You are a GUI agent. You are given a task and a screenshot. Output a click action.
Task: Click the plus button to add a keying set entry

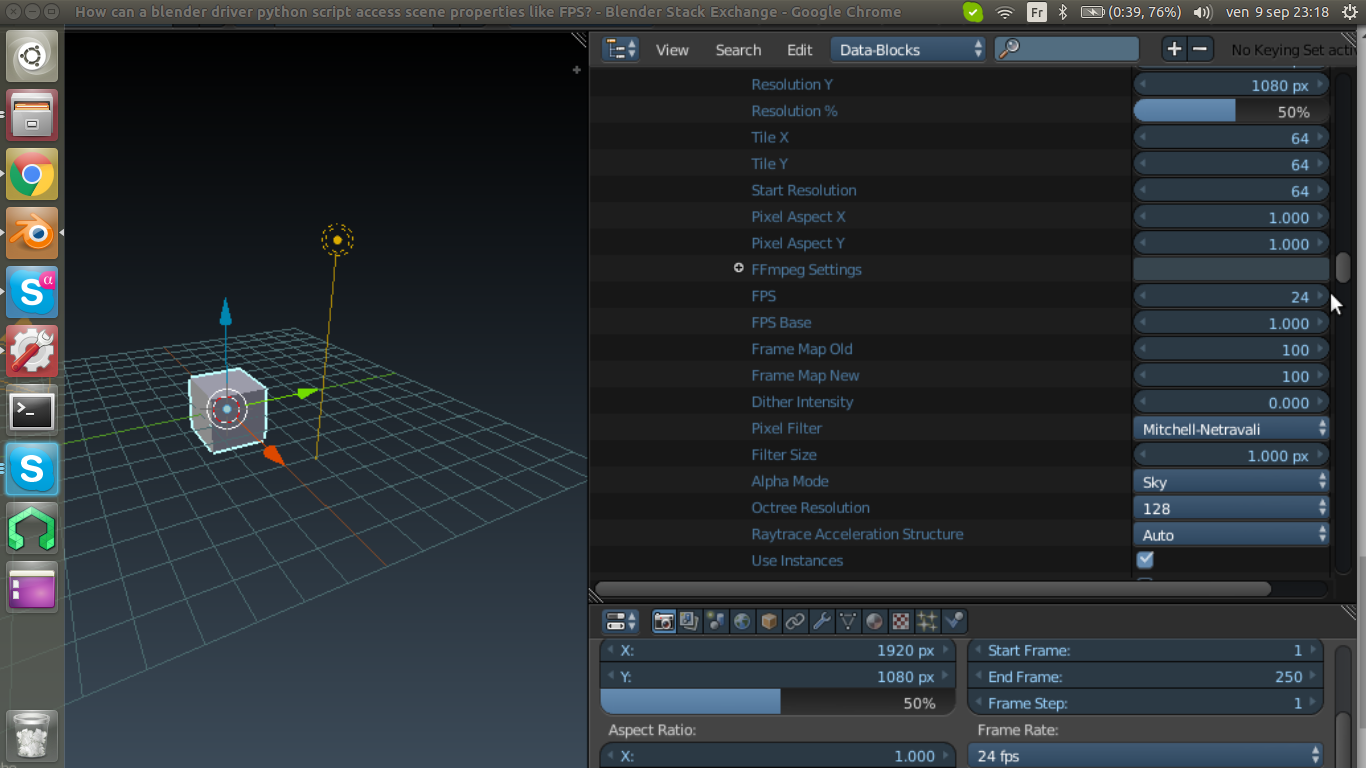click(1174, 49)
